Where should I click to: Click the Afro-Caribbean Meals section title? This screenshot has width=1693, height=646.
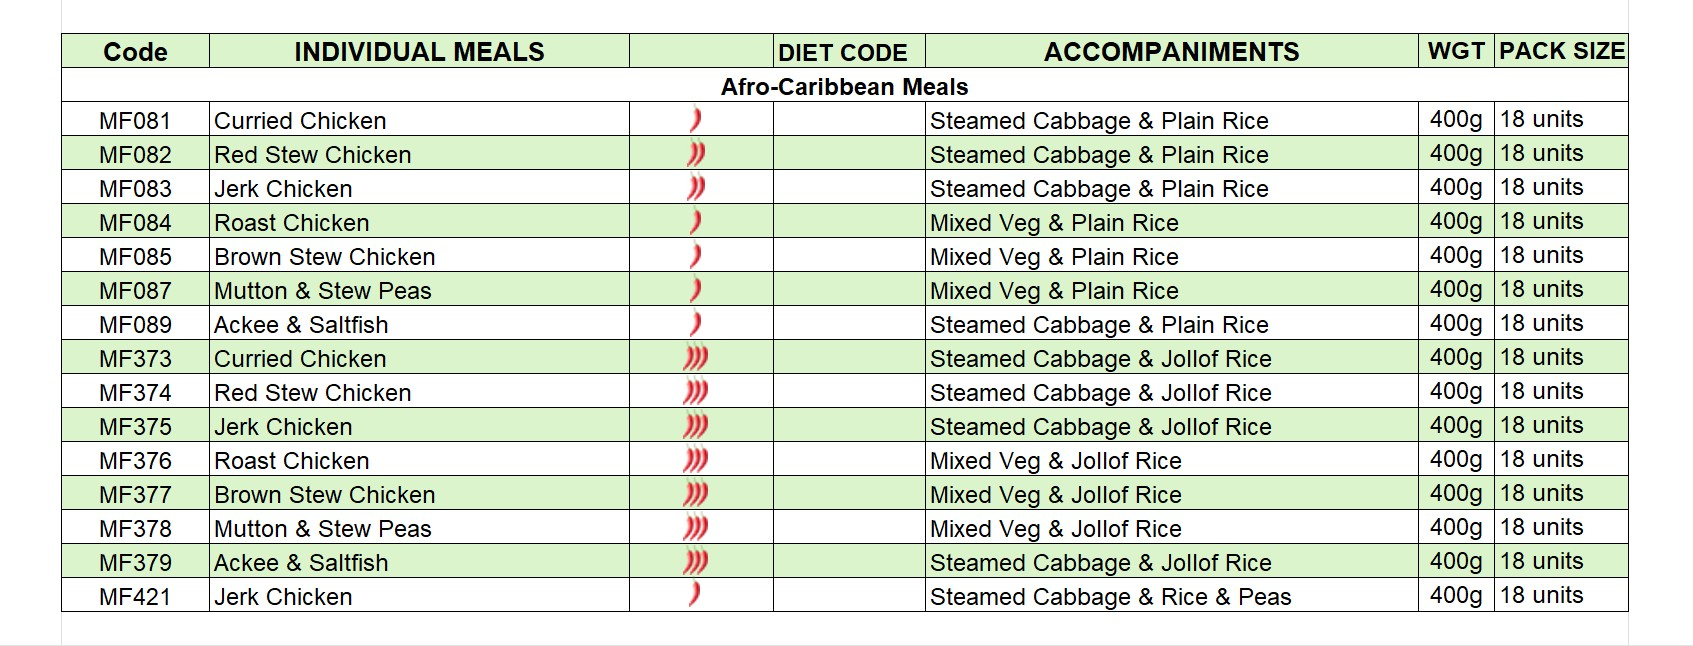[x=844, y=86]
